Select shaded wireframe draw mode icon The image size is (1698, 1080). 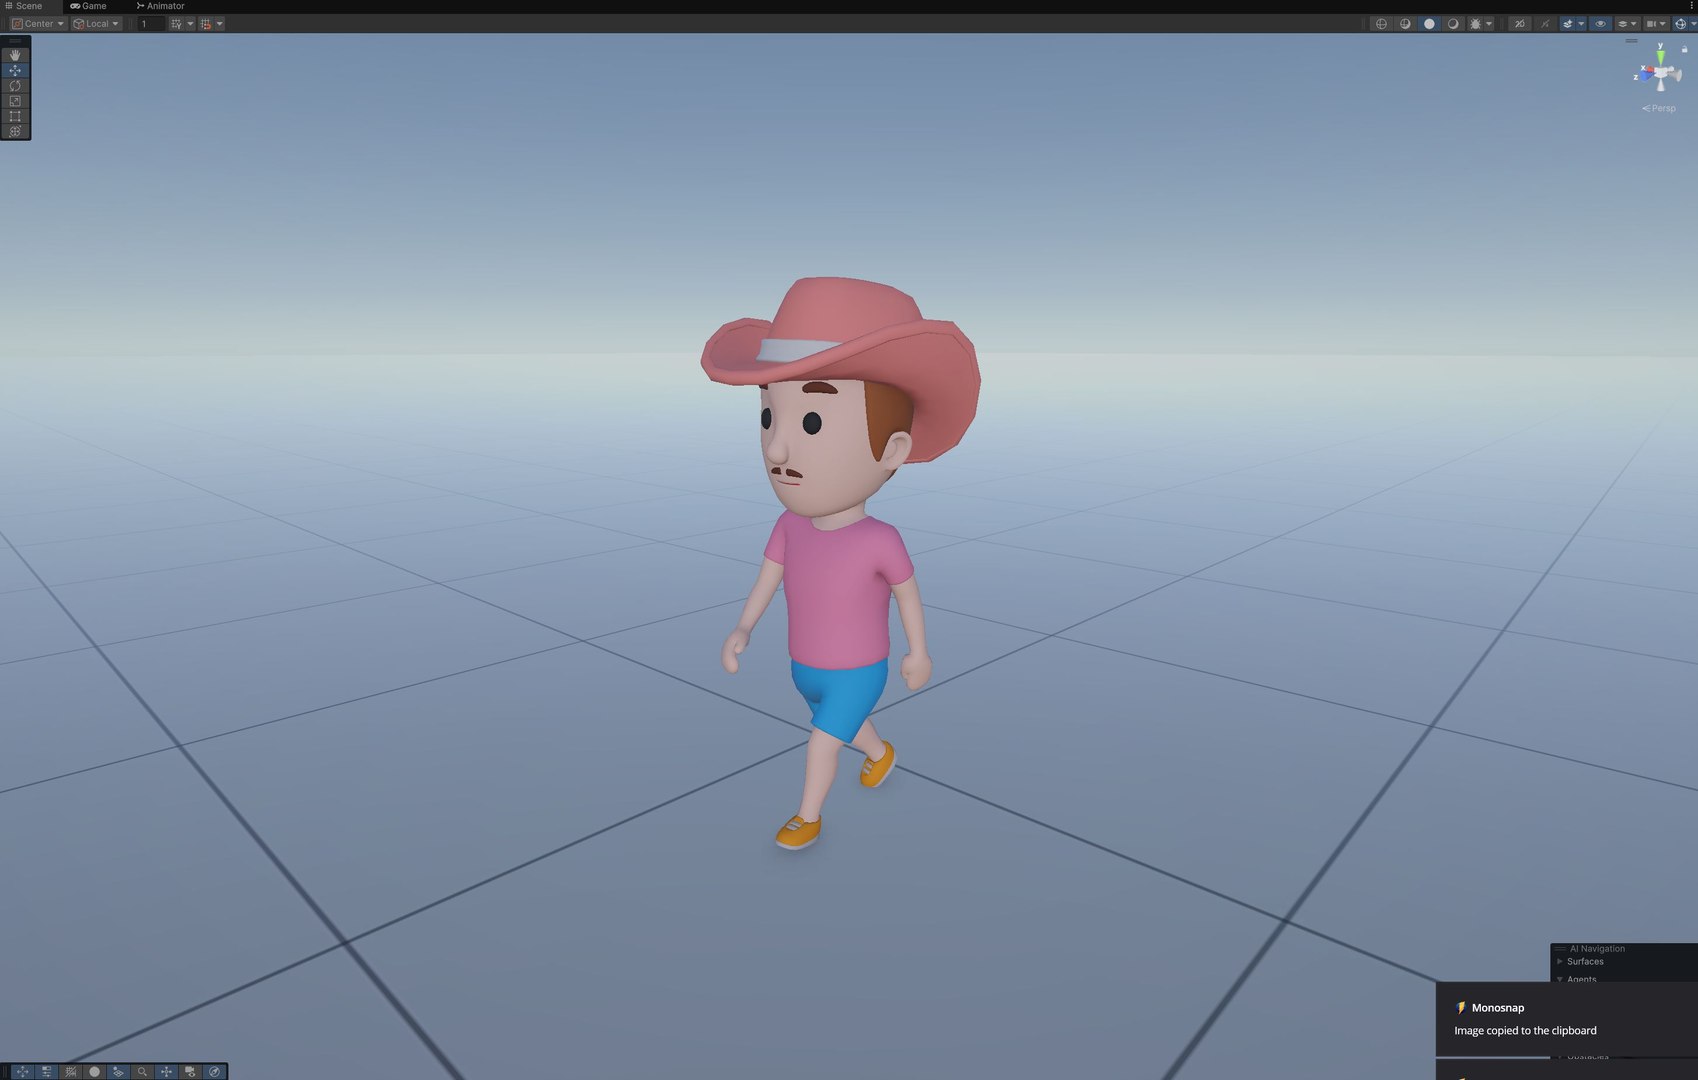pos(1405,24)
